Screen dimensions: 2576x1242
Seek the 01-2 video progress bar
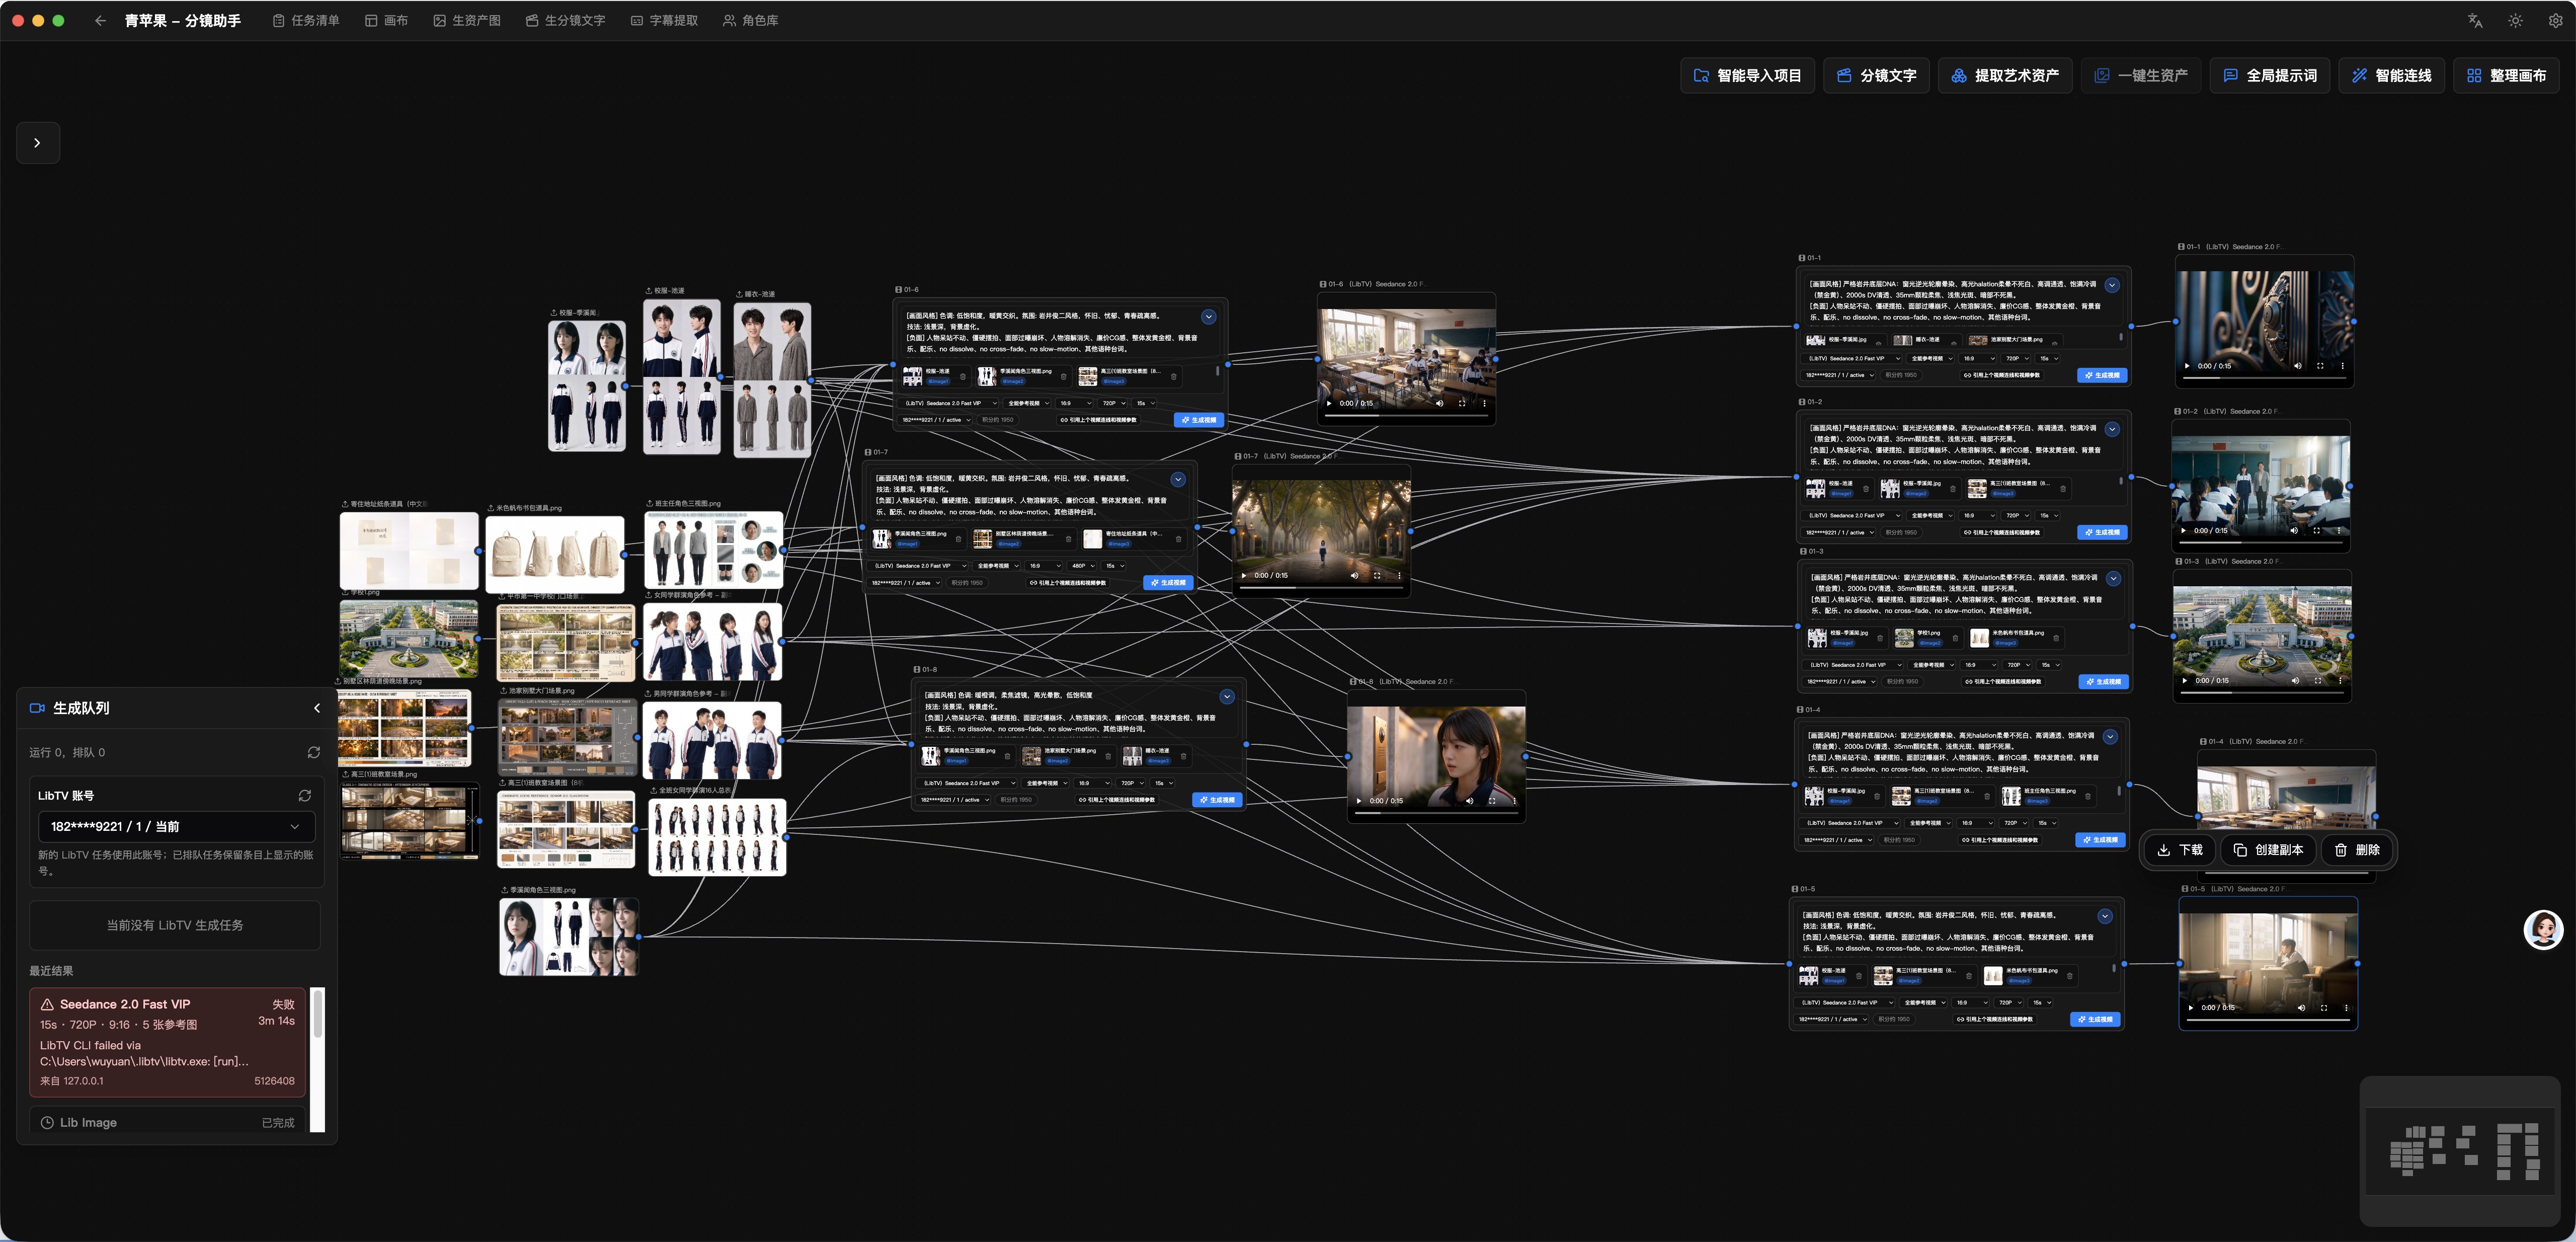[2260, 542]
